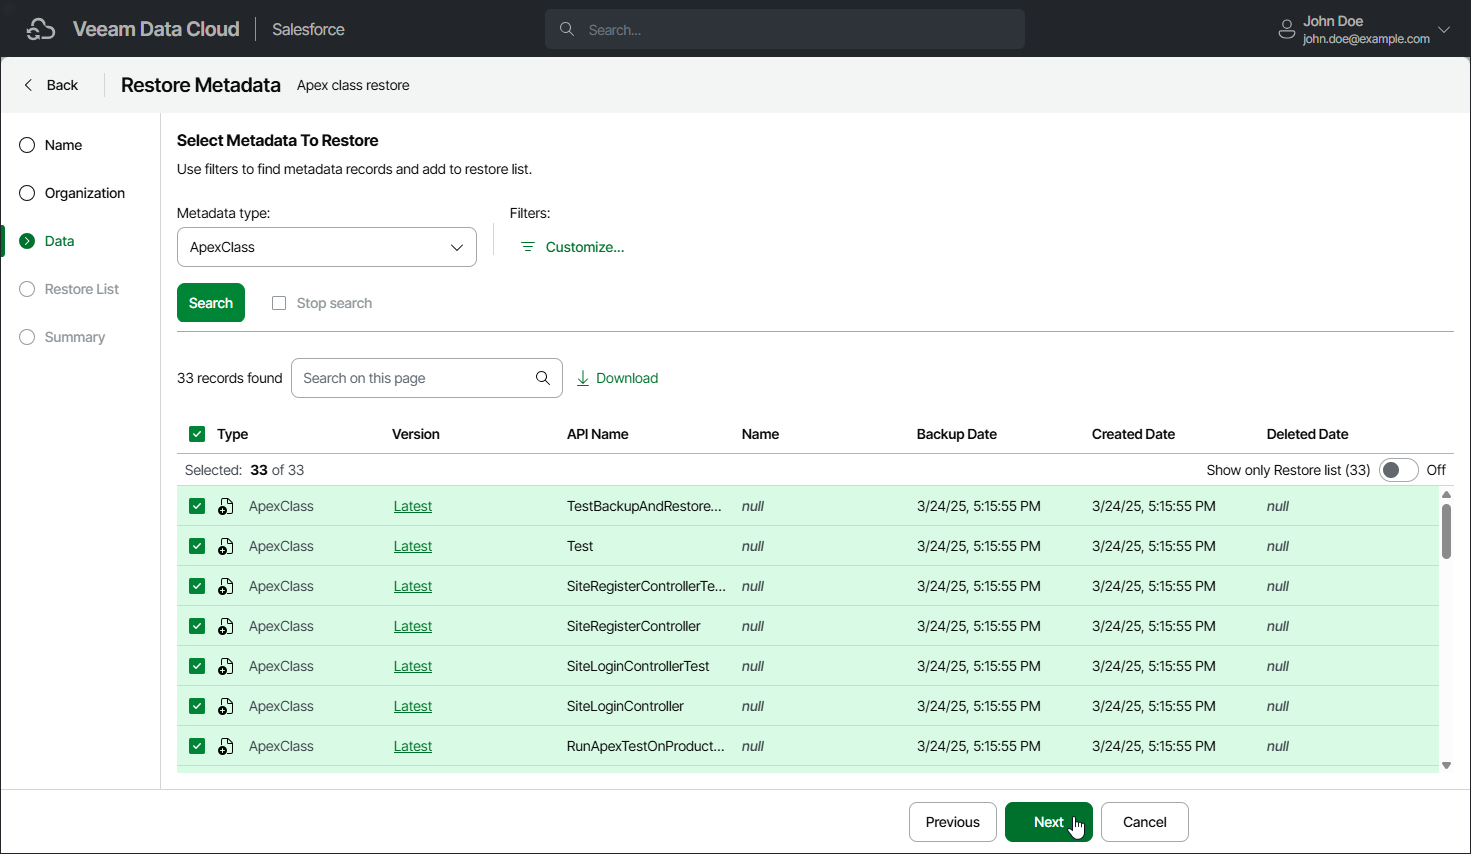Open Latest version link for TestBackupAndRestore...
The height and width of the screenshot is (854, 1471).
(413, 506)
